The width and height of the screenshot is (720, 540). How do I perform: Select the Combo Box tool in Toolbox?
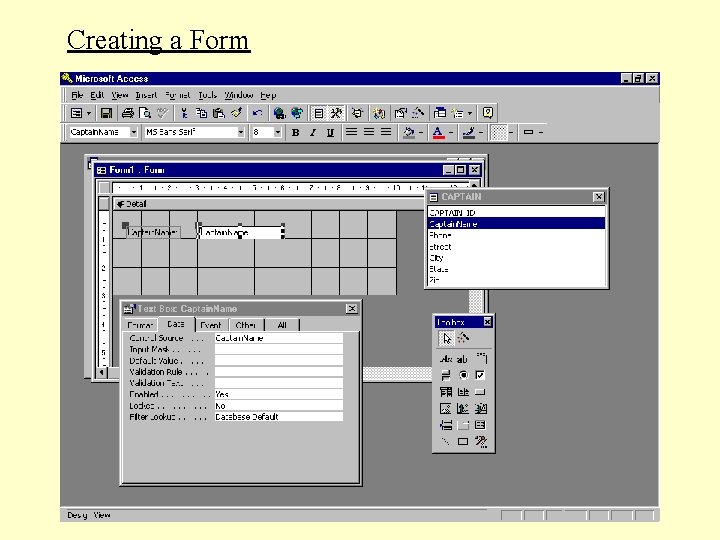point(446,392)
